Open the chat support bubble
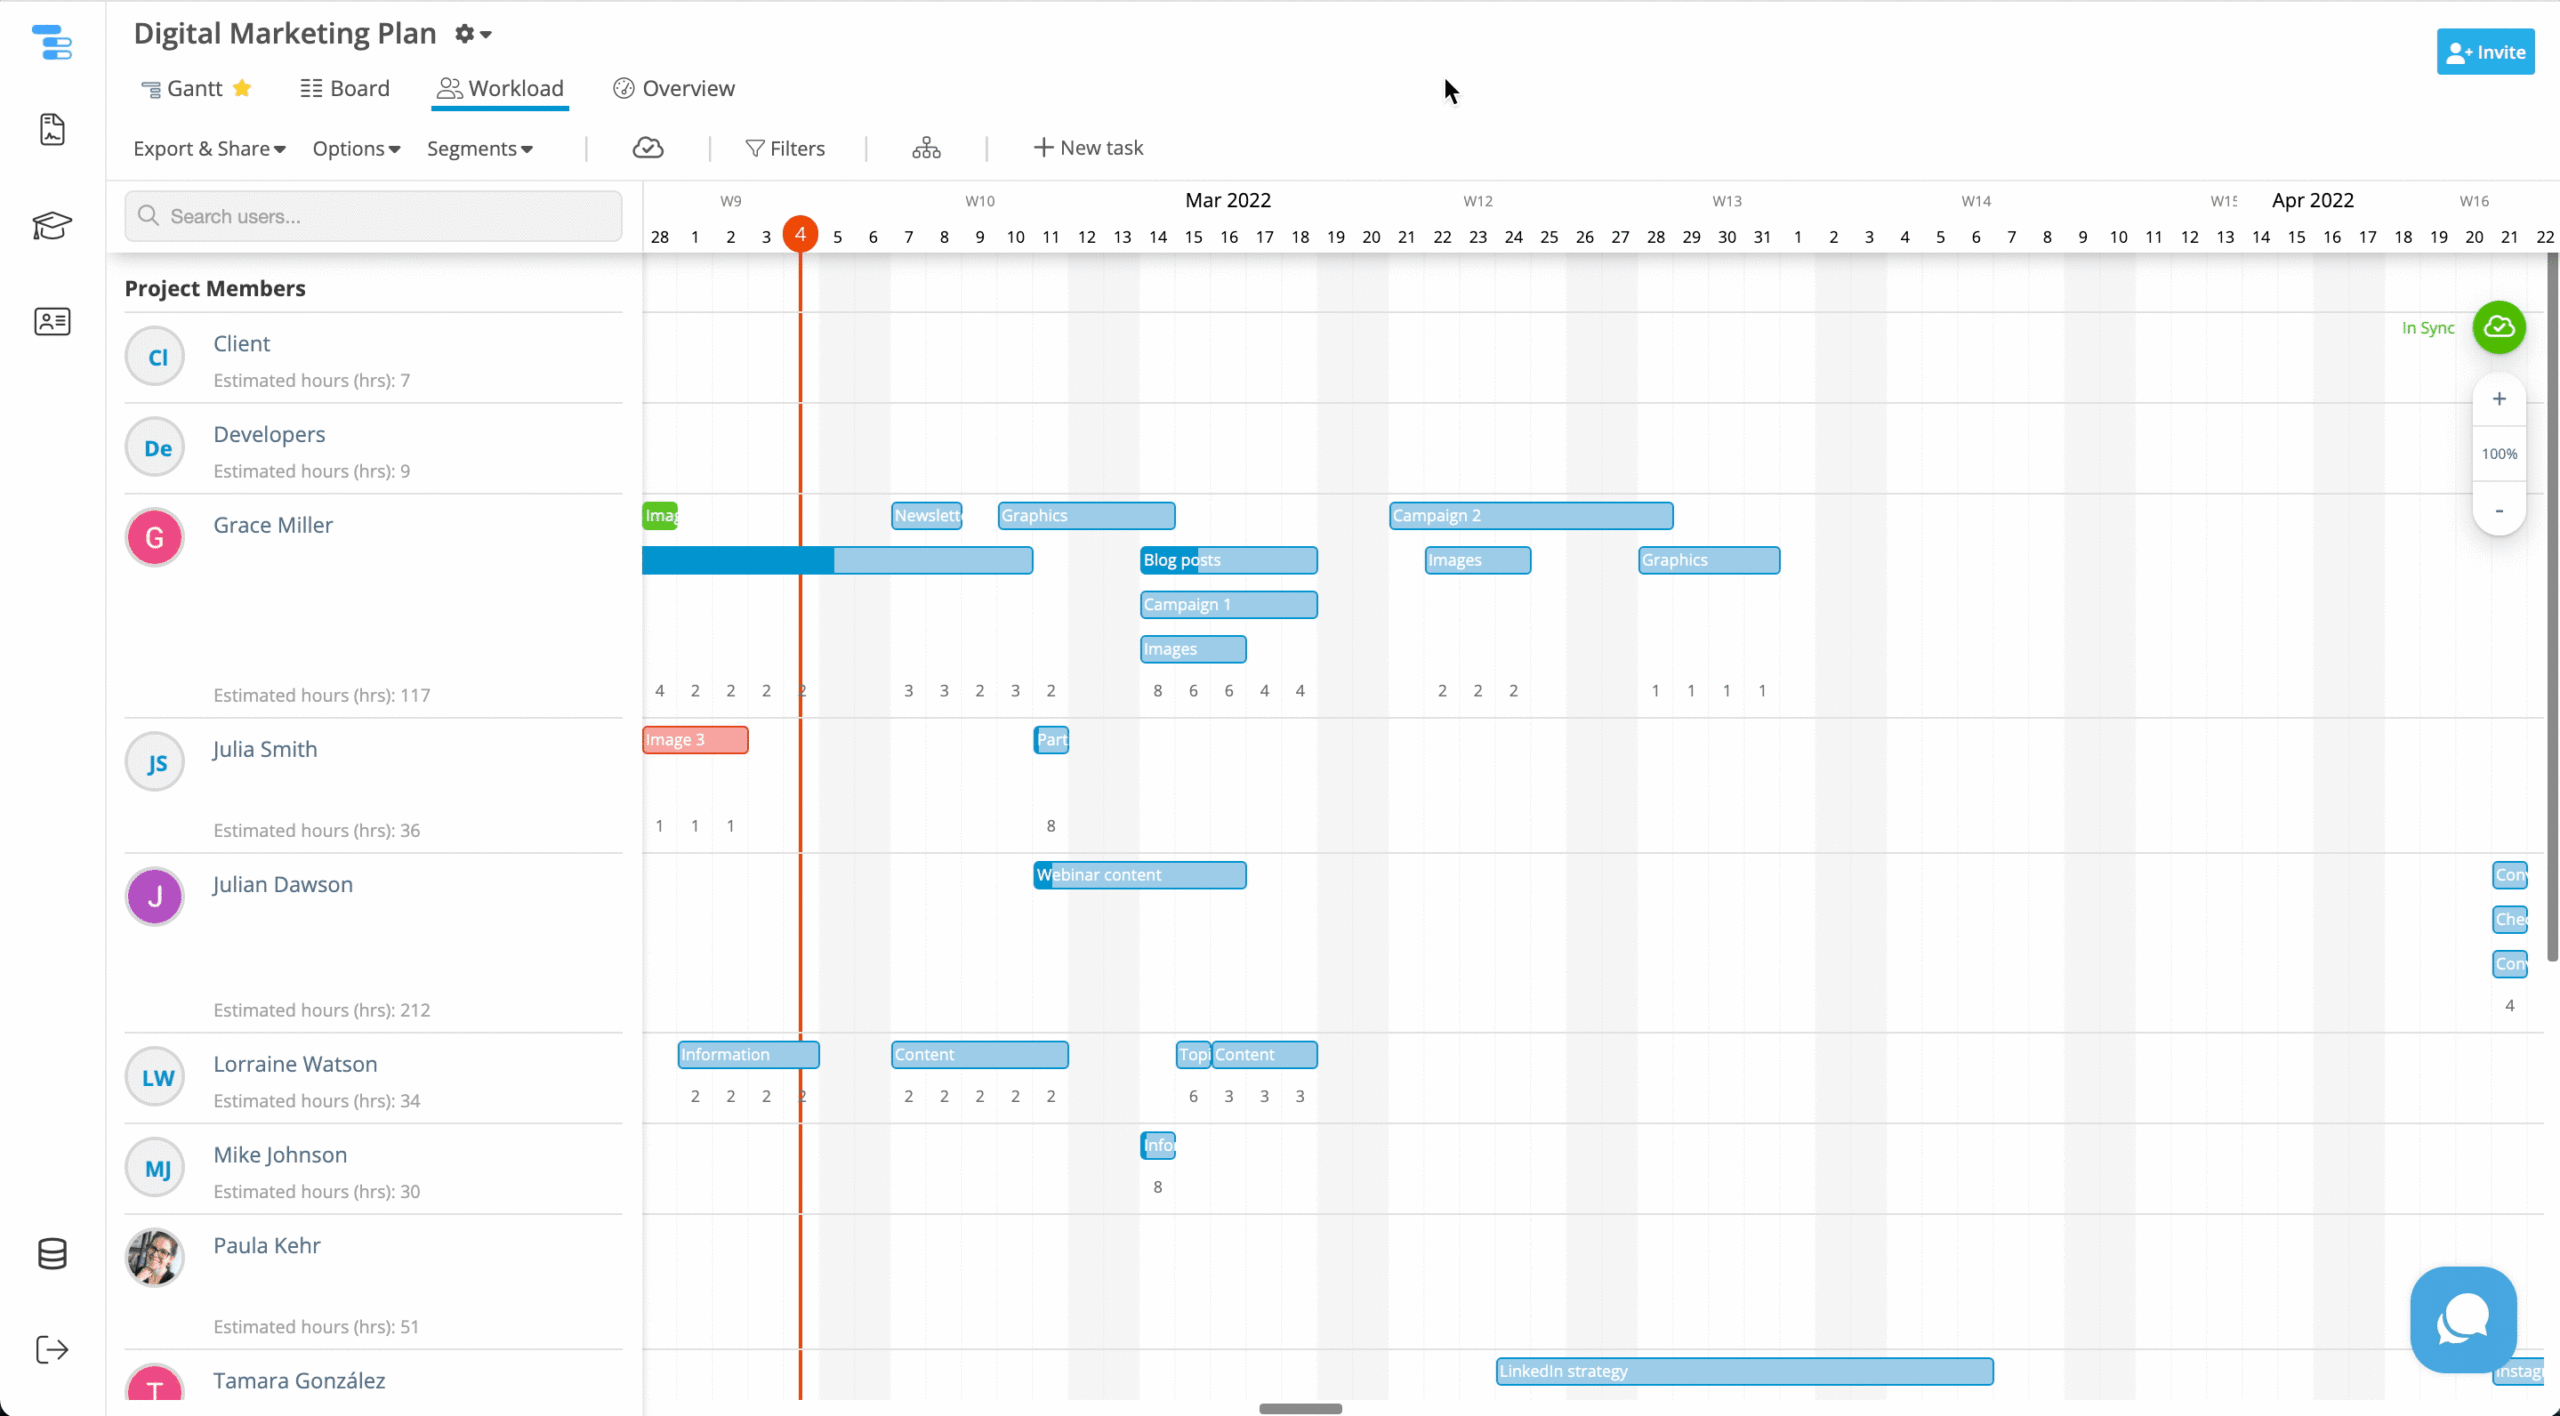This screenshot has height=1416, width=2560. tap(2462, 1318)
